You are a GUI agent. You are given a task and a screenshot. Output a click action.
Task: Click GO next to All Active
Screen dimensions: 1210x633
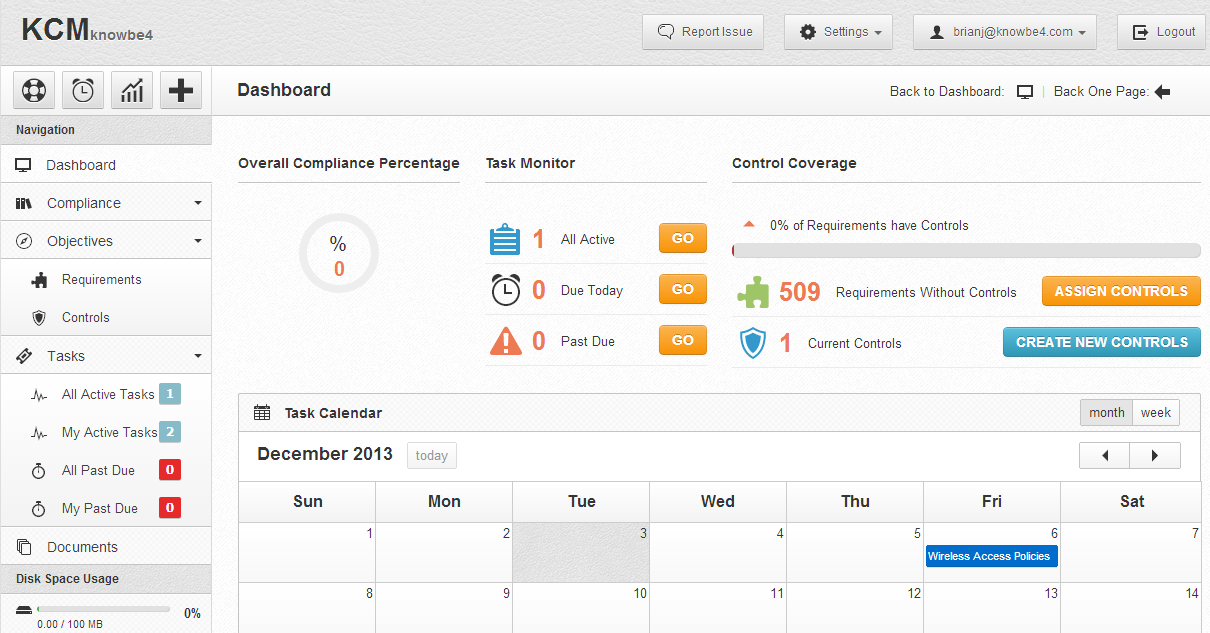coord(682,238)
